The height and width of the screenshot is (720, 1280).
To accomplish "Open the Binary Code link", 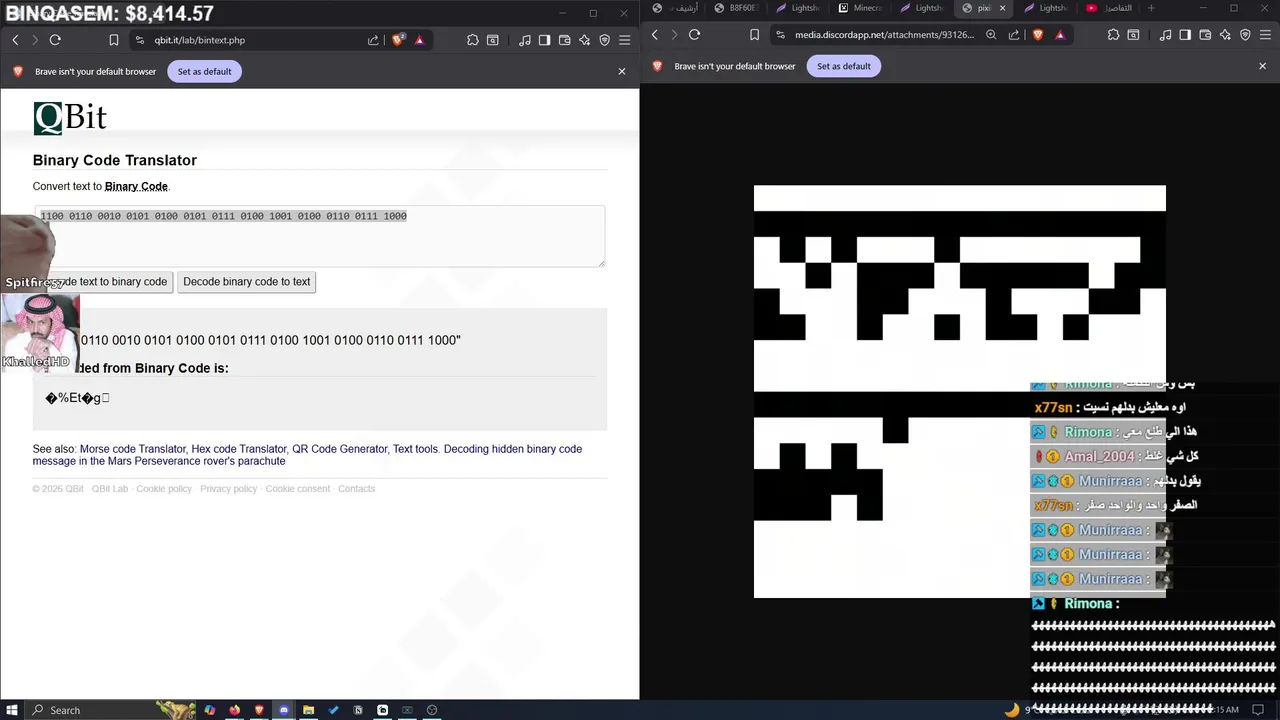I will coord(136,186).
